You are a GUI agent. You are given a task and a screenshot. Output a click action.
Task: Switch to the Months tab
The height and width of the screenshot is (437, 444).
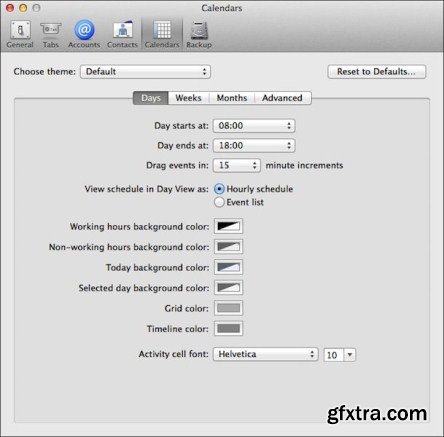pyautogui.click(x=232, y=98)
